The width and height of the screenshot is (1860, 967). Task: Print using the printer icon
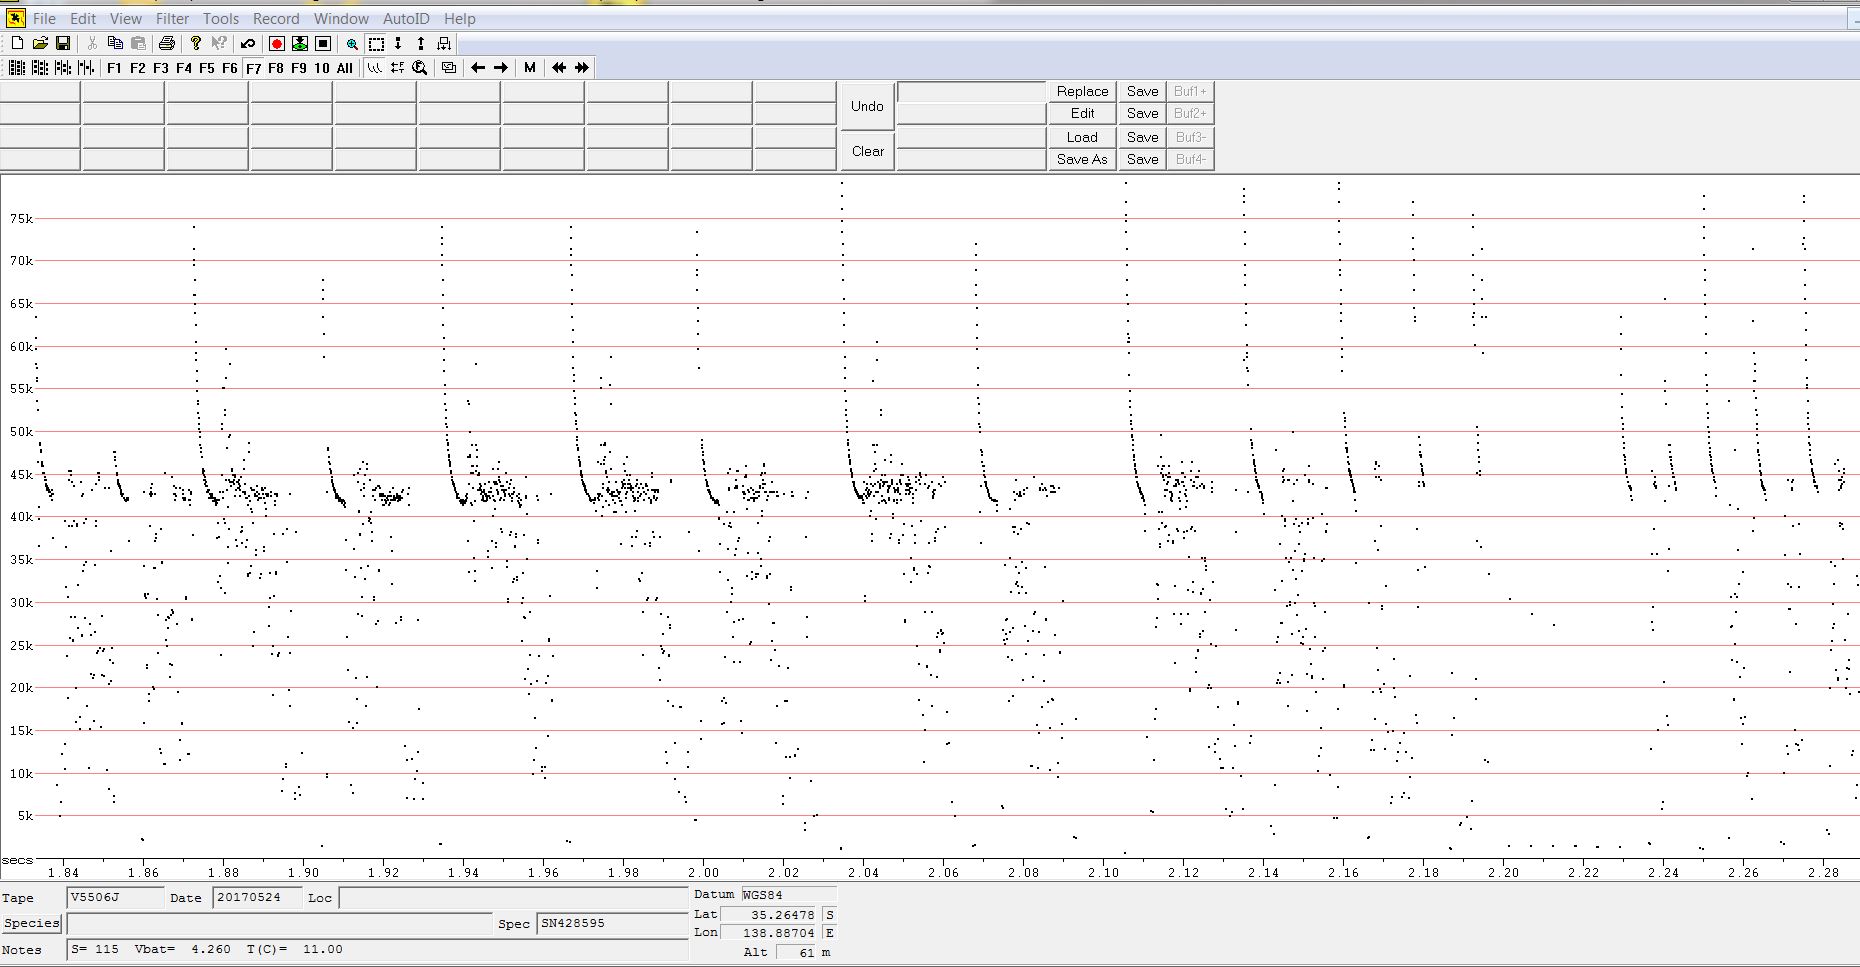[167, 43]
